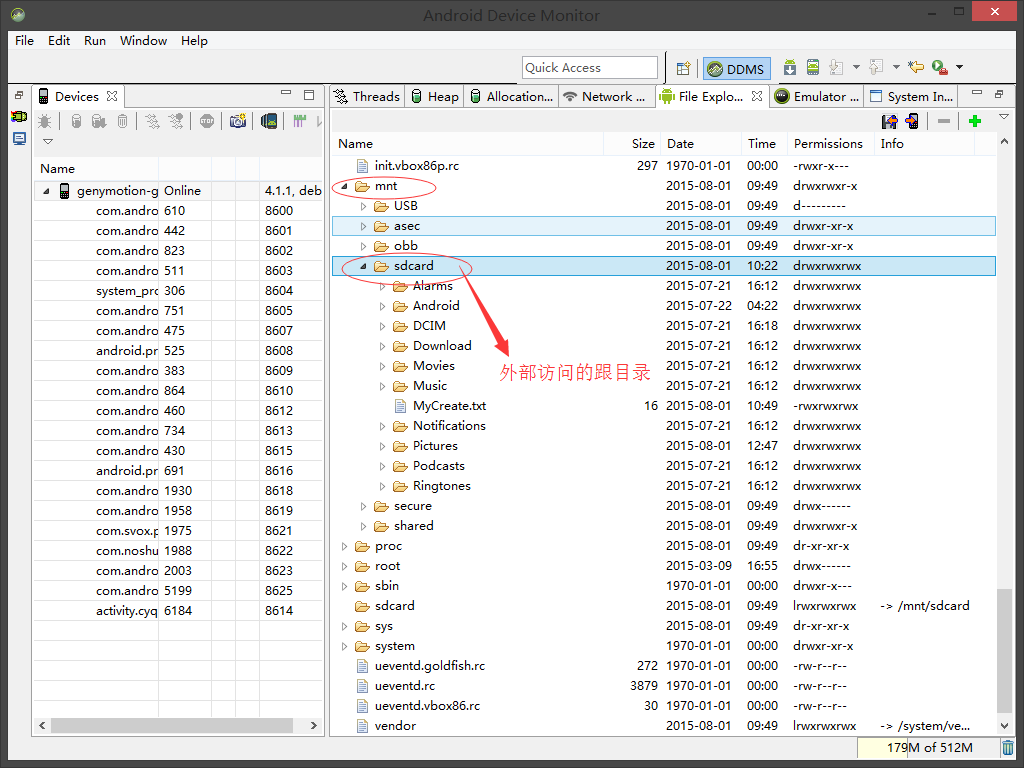1024x768 pixels.
Task: Click the Update Threads icon
Action: coord(152,121)
